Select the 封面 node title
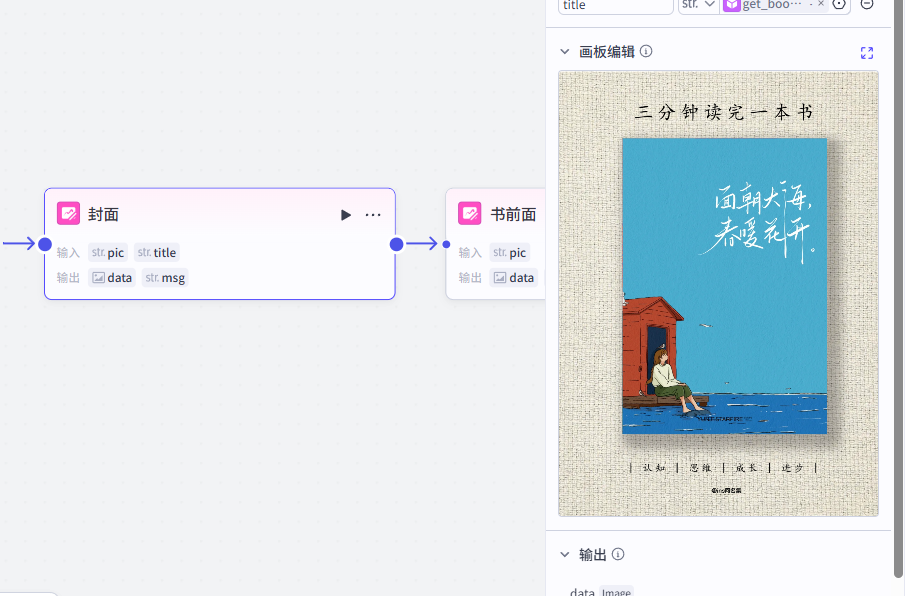Screen dimensions: 905x596 (103, 215)
